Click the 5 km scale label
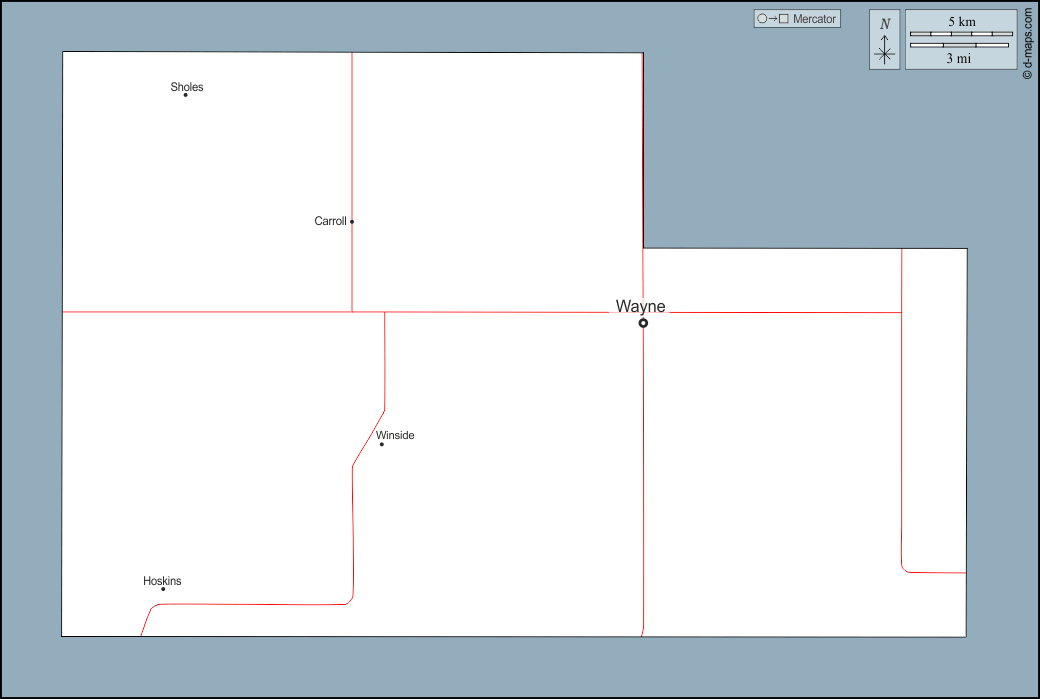This screenshot has height=699, width=1040. [961, 22]
